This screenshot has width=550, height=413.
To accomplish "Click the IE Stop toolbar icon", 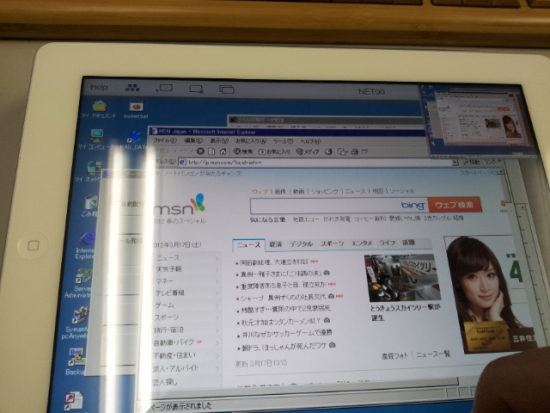I will click(200, 151).
